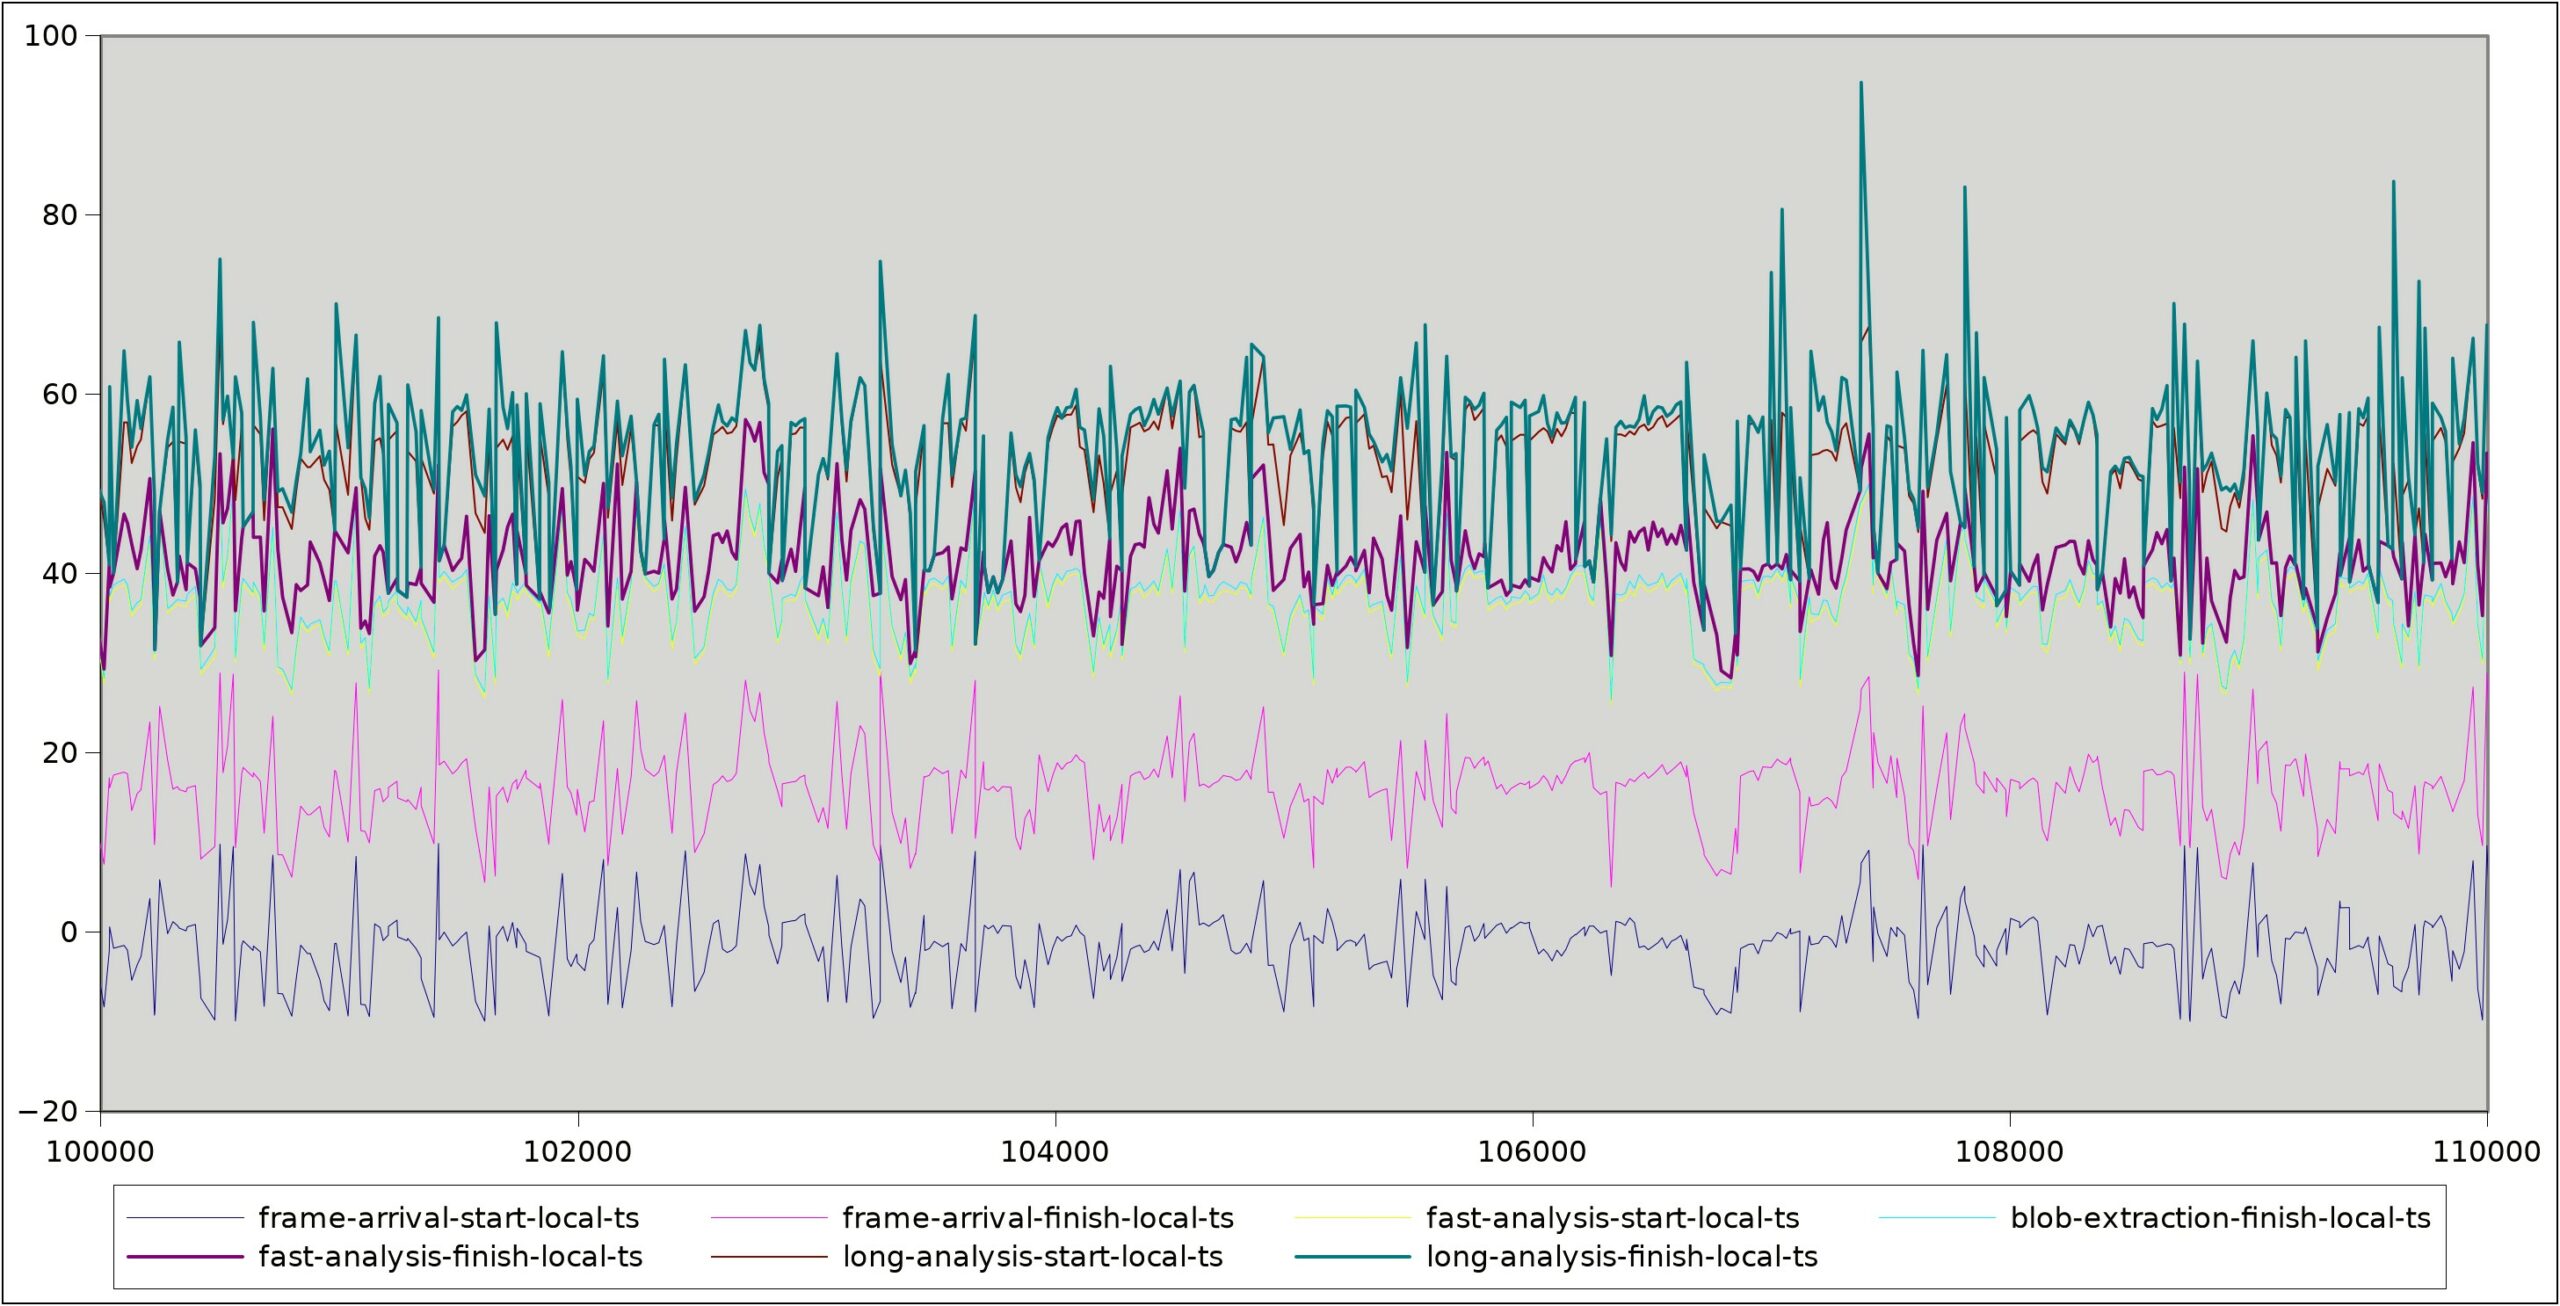
Task: Click the 106000 label on the x-axis
Action: point(1532,1151)
